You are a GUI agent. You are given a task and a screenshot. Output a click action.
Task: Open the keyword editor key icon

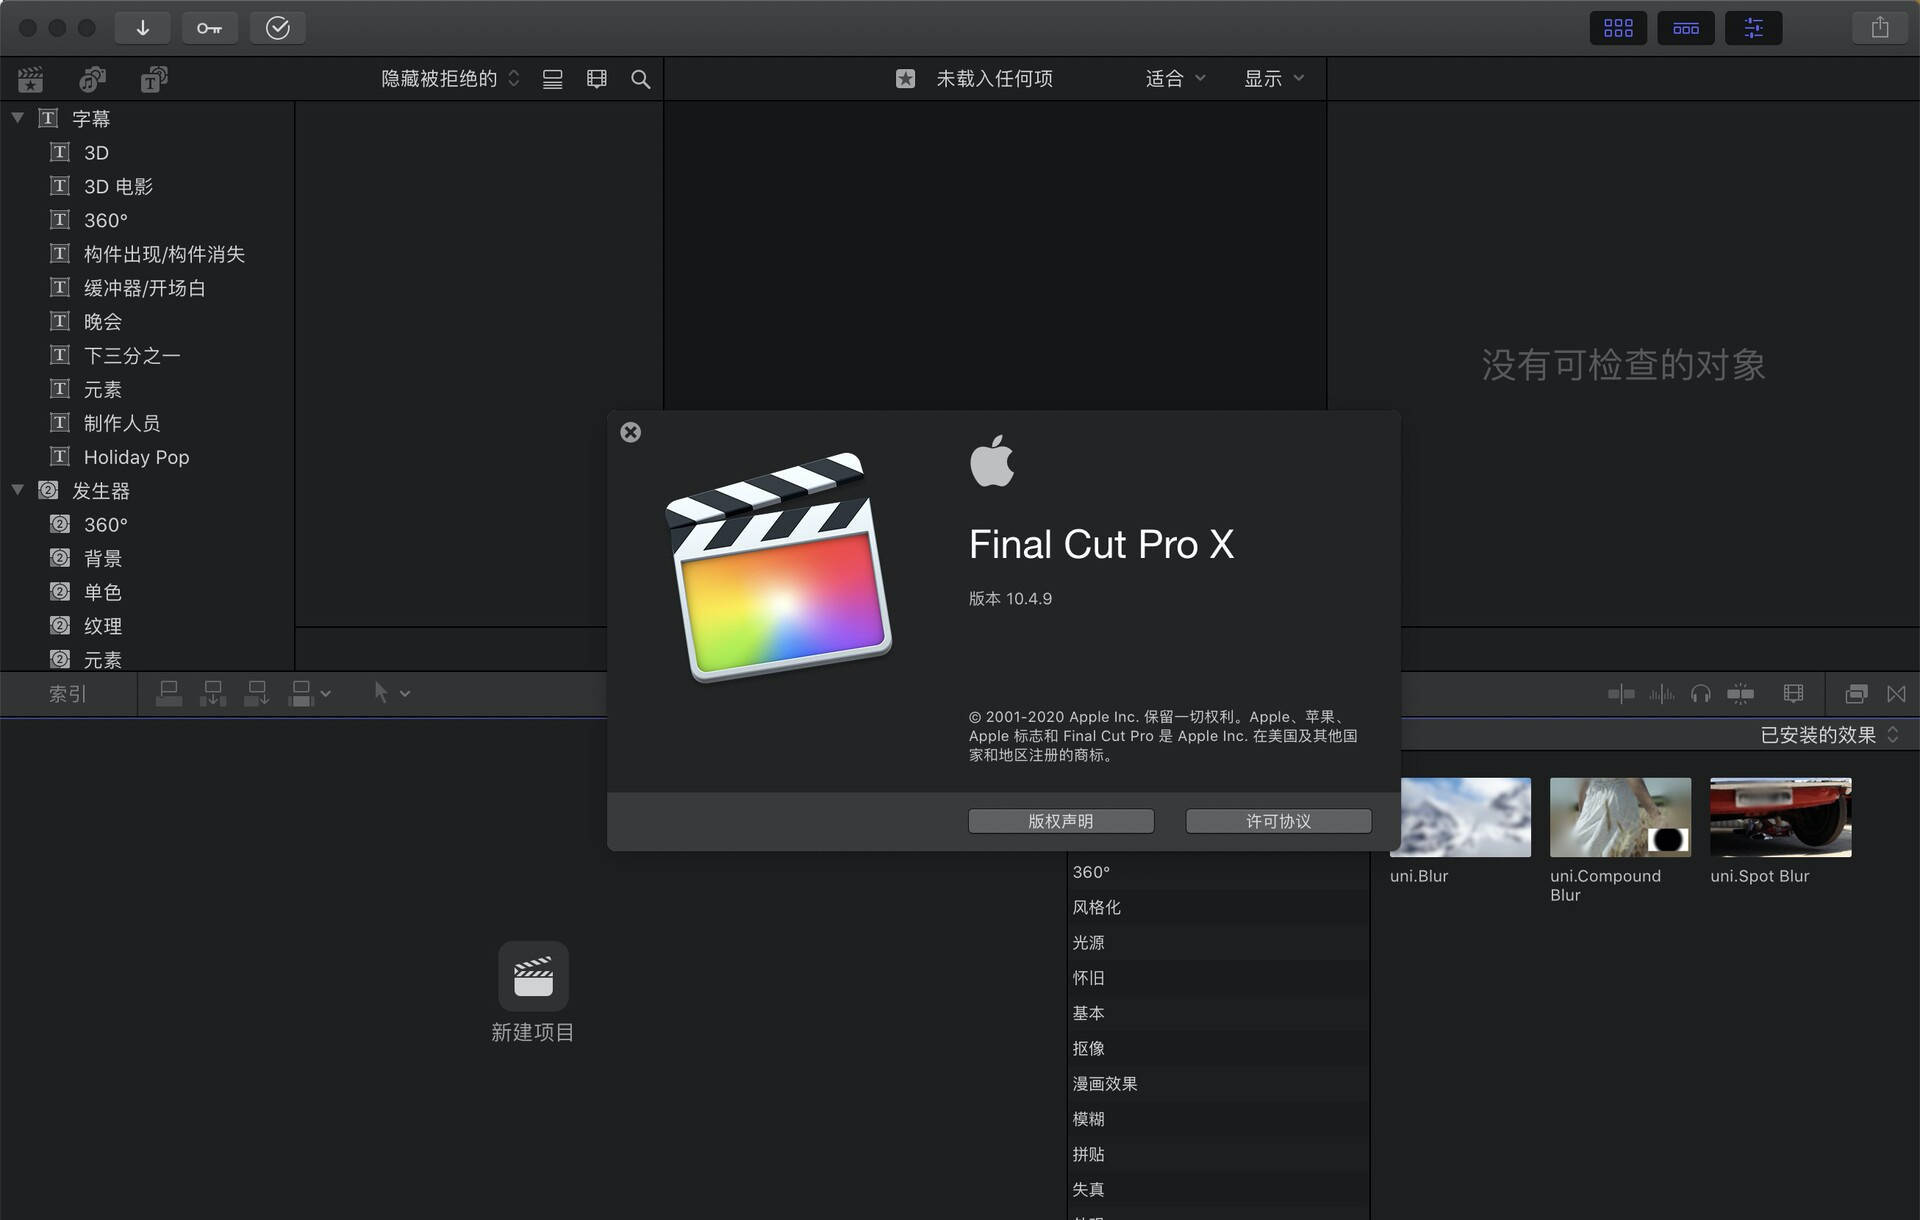point(209,28)
